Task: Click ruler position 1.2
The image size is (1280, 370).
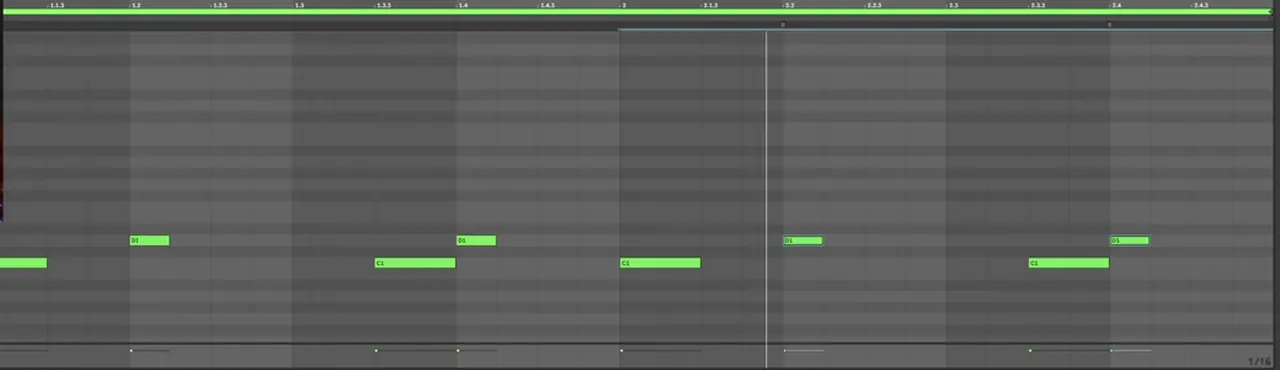Action: (135, 5)
